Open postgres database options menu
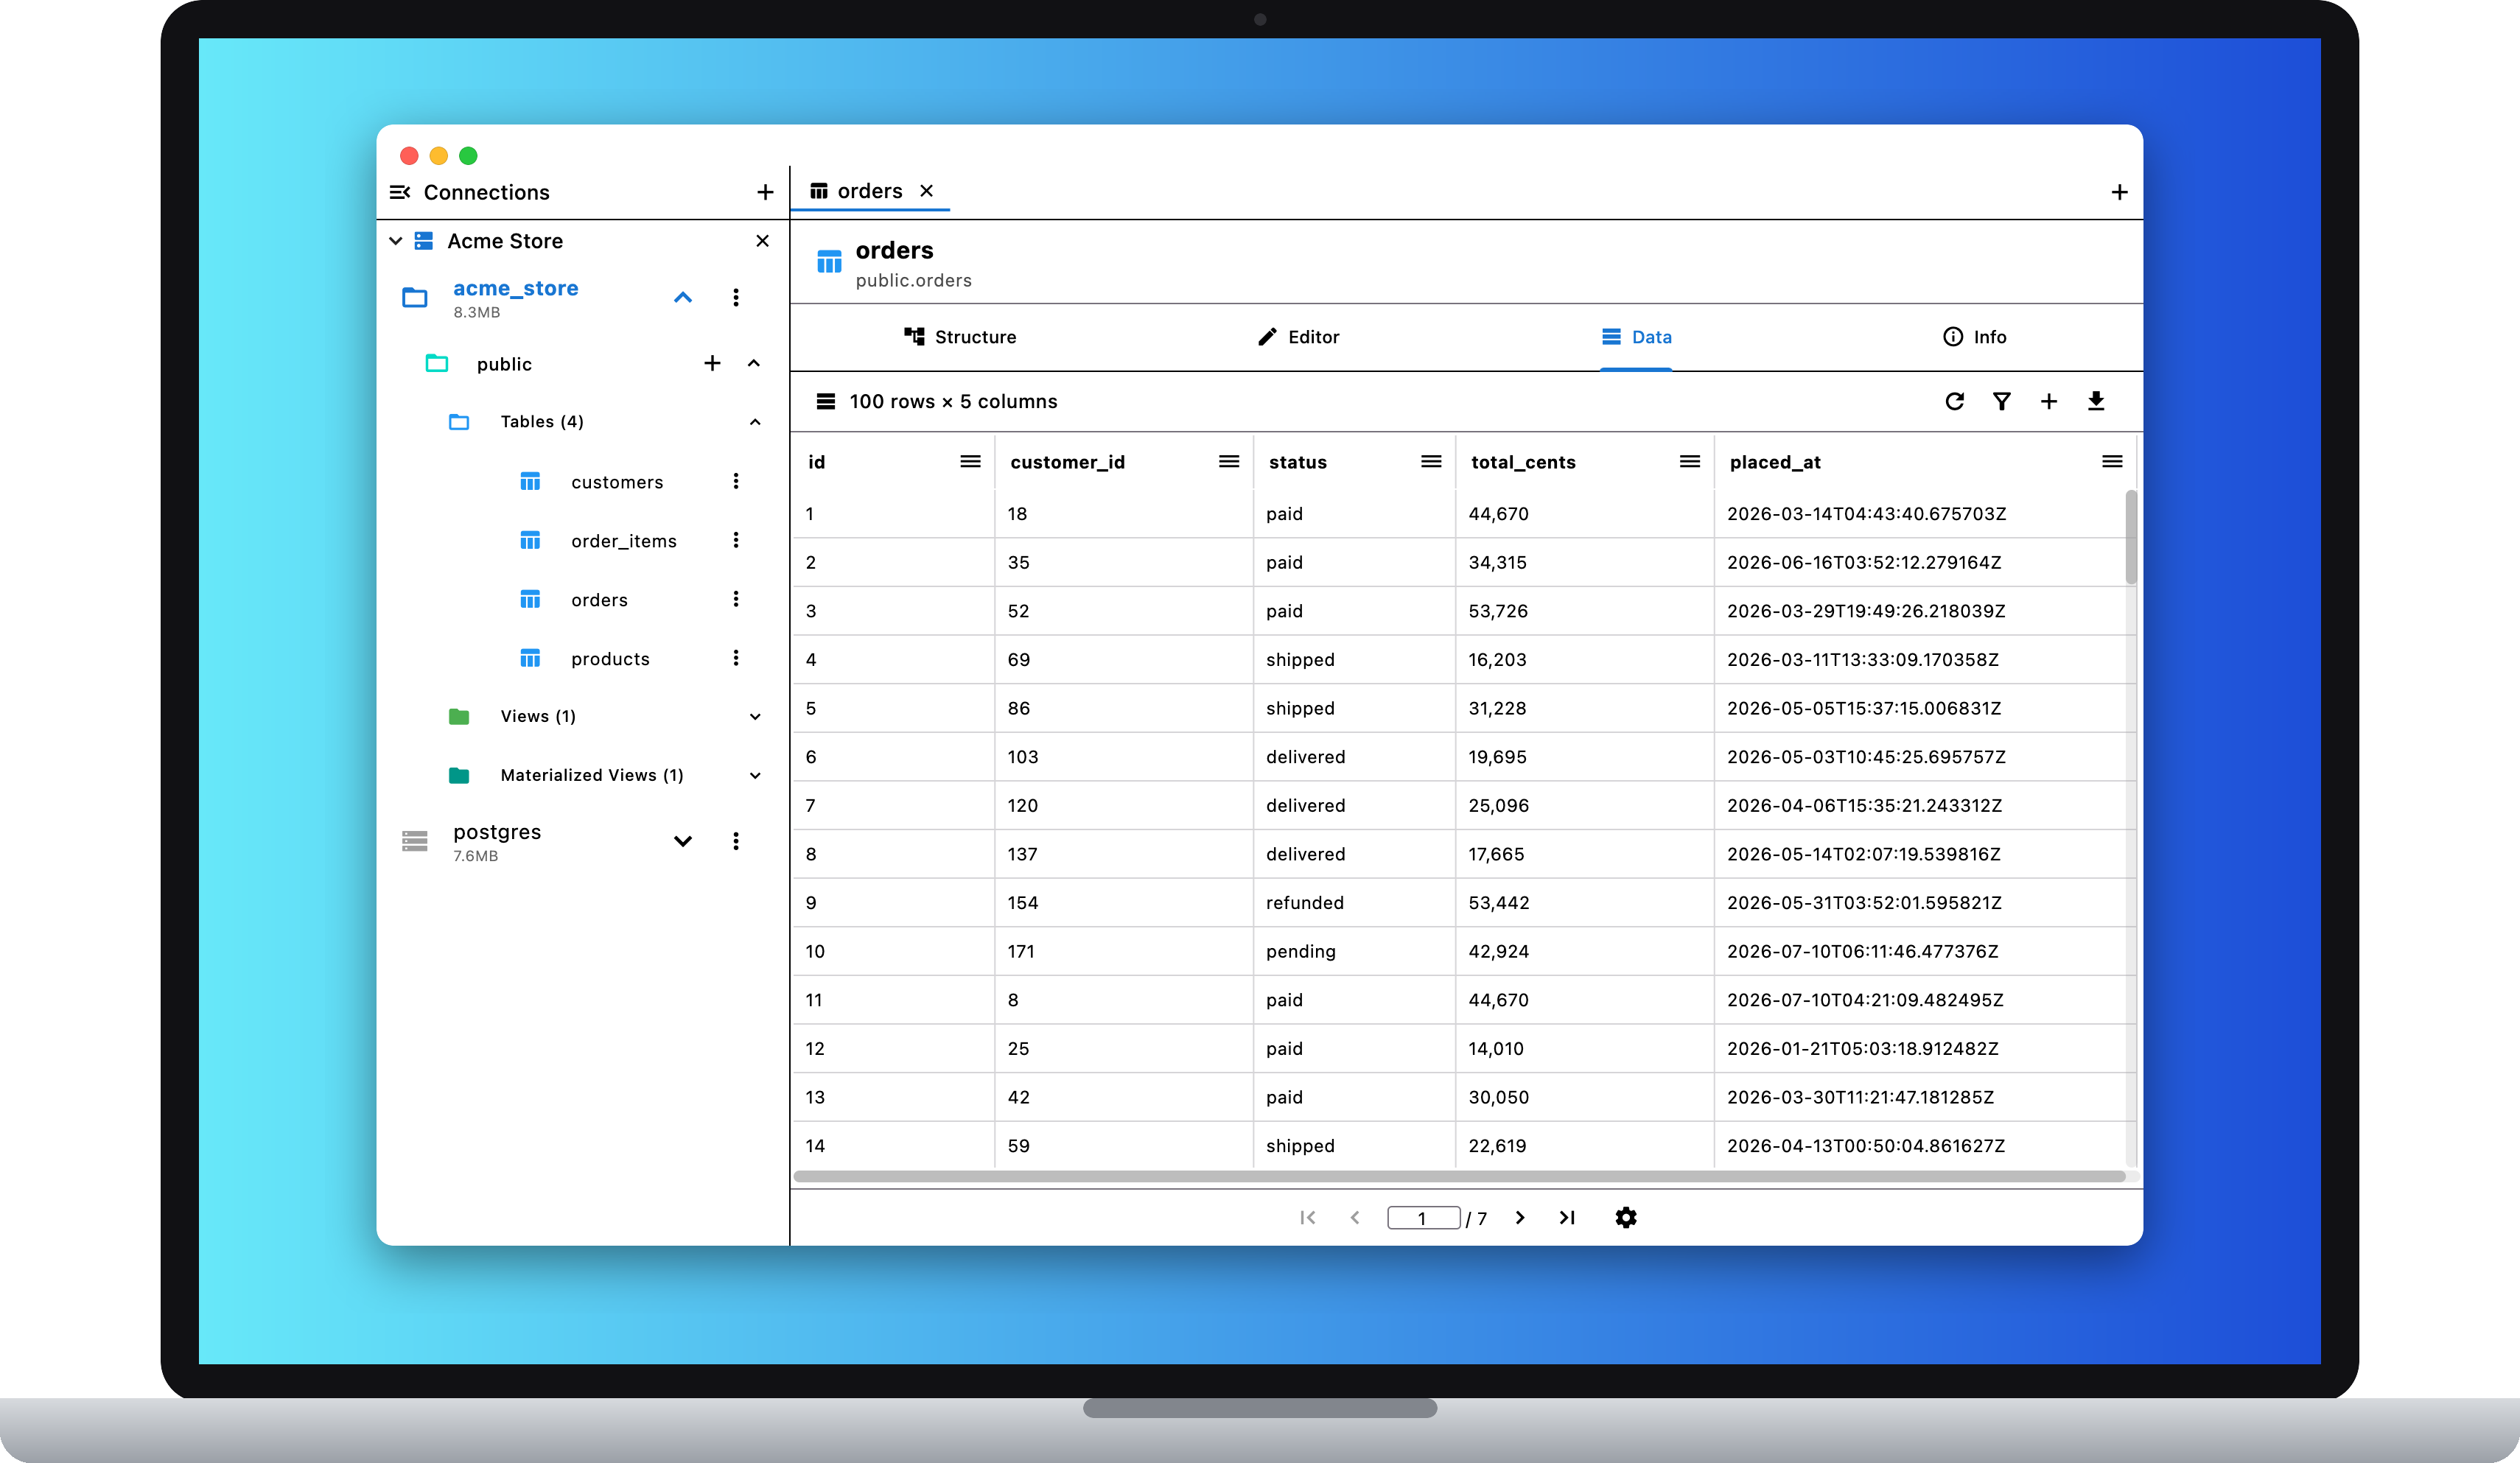 [x=736, y=841]
